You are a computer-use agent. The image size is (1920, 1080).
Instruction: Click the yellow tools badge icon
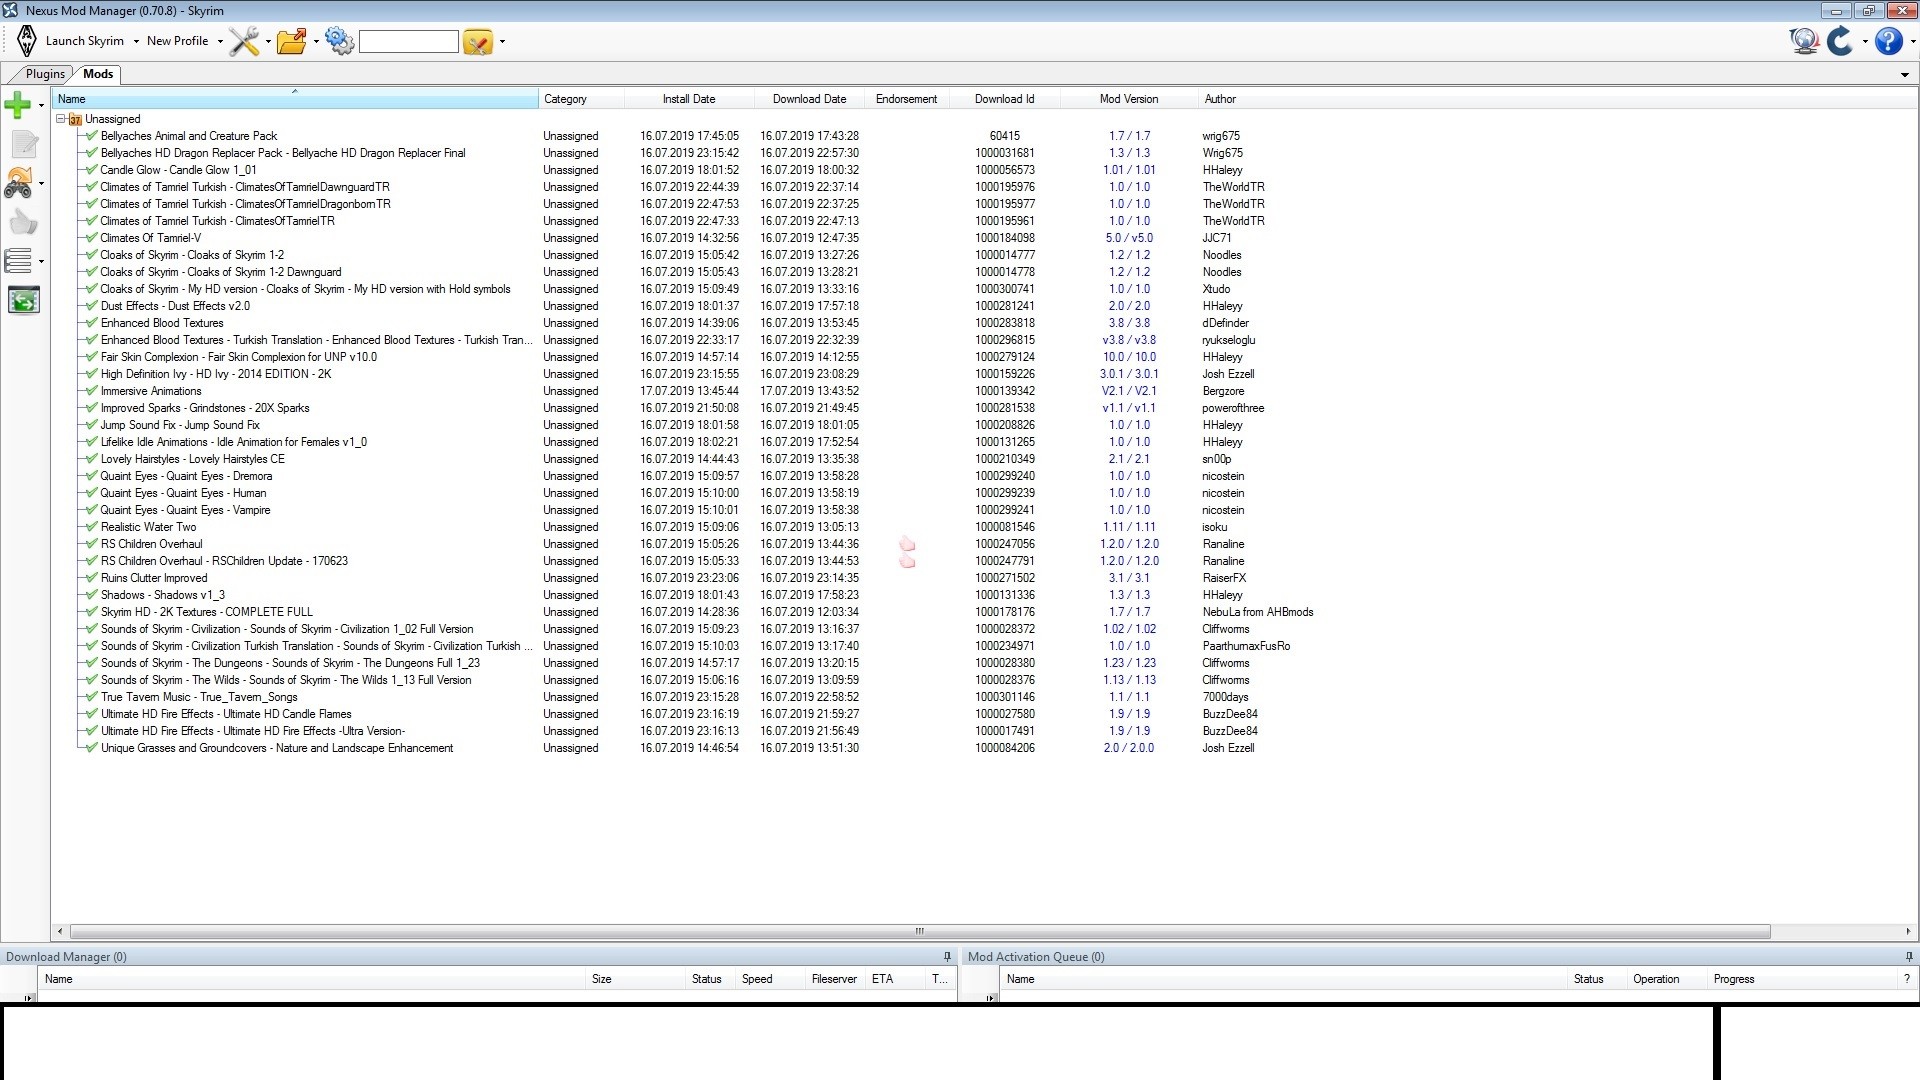coord(478,42)
